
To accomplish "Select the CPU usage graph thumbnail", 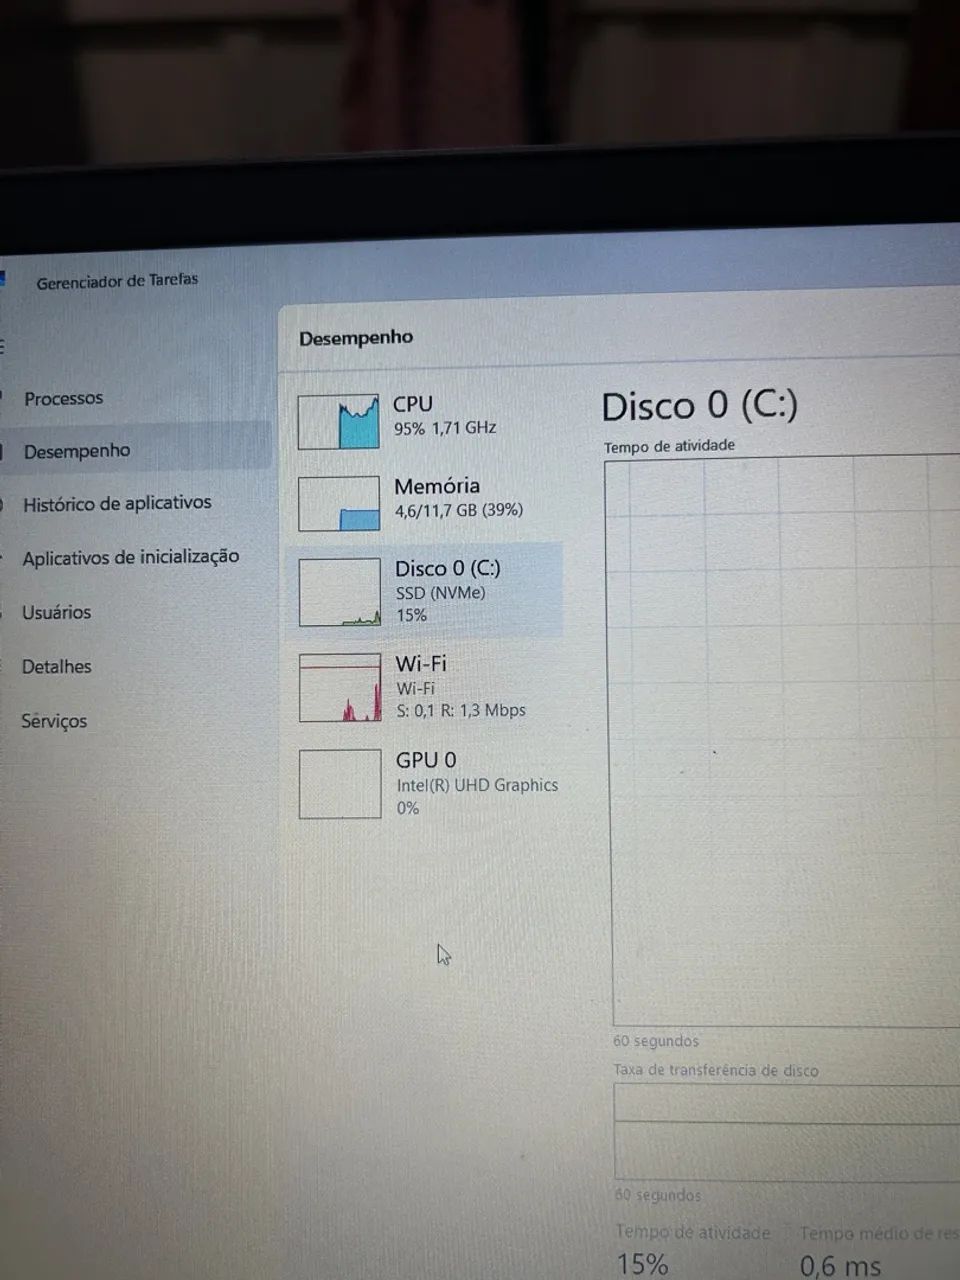I will [x=339, y=421].
